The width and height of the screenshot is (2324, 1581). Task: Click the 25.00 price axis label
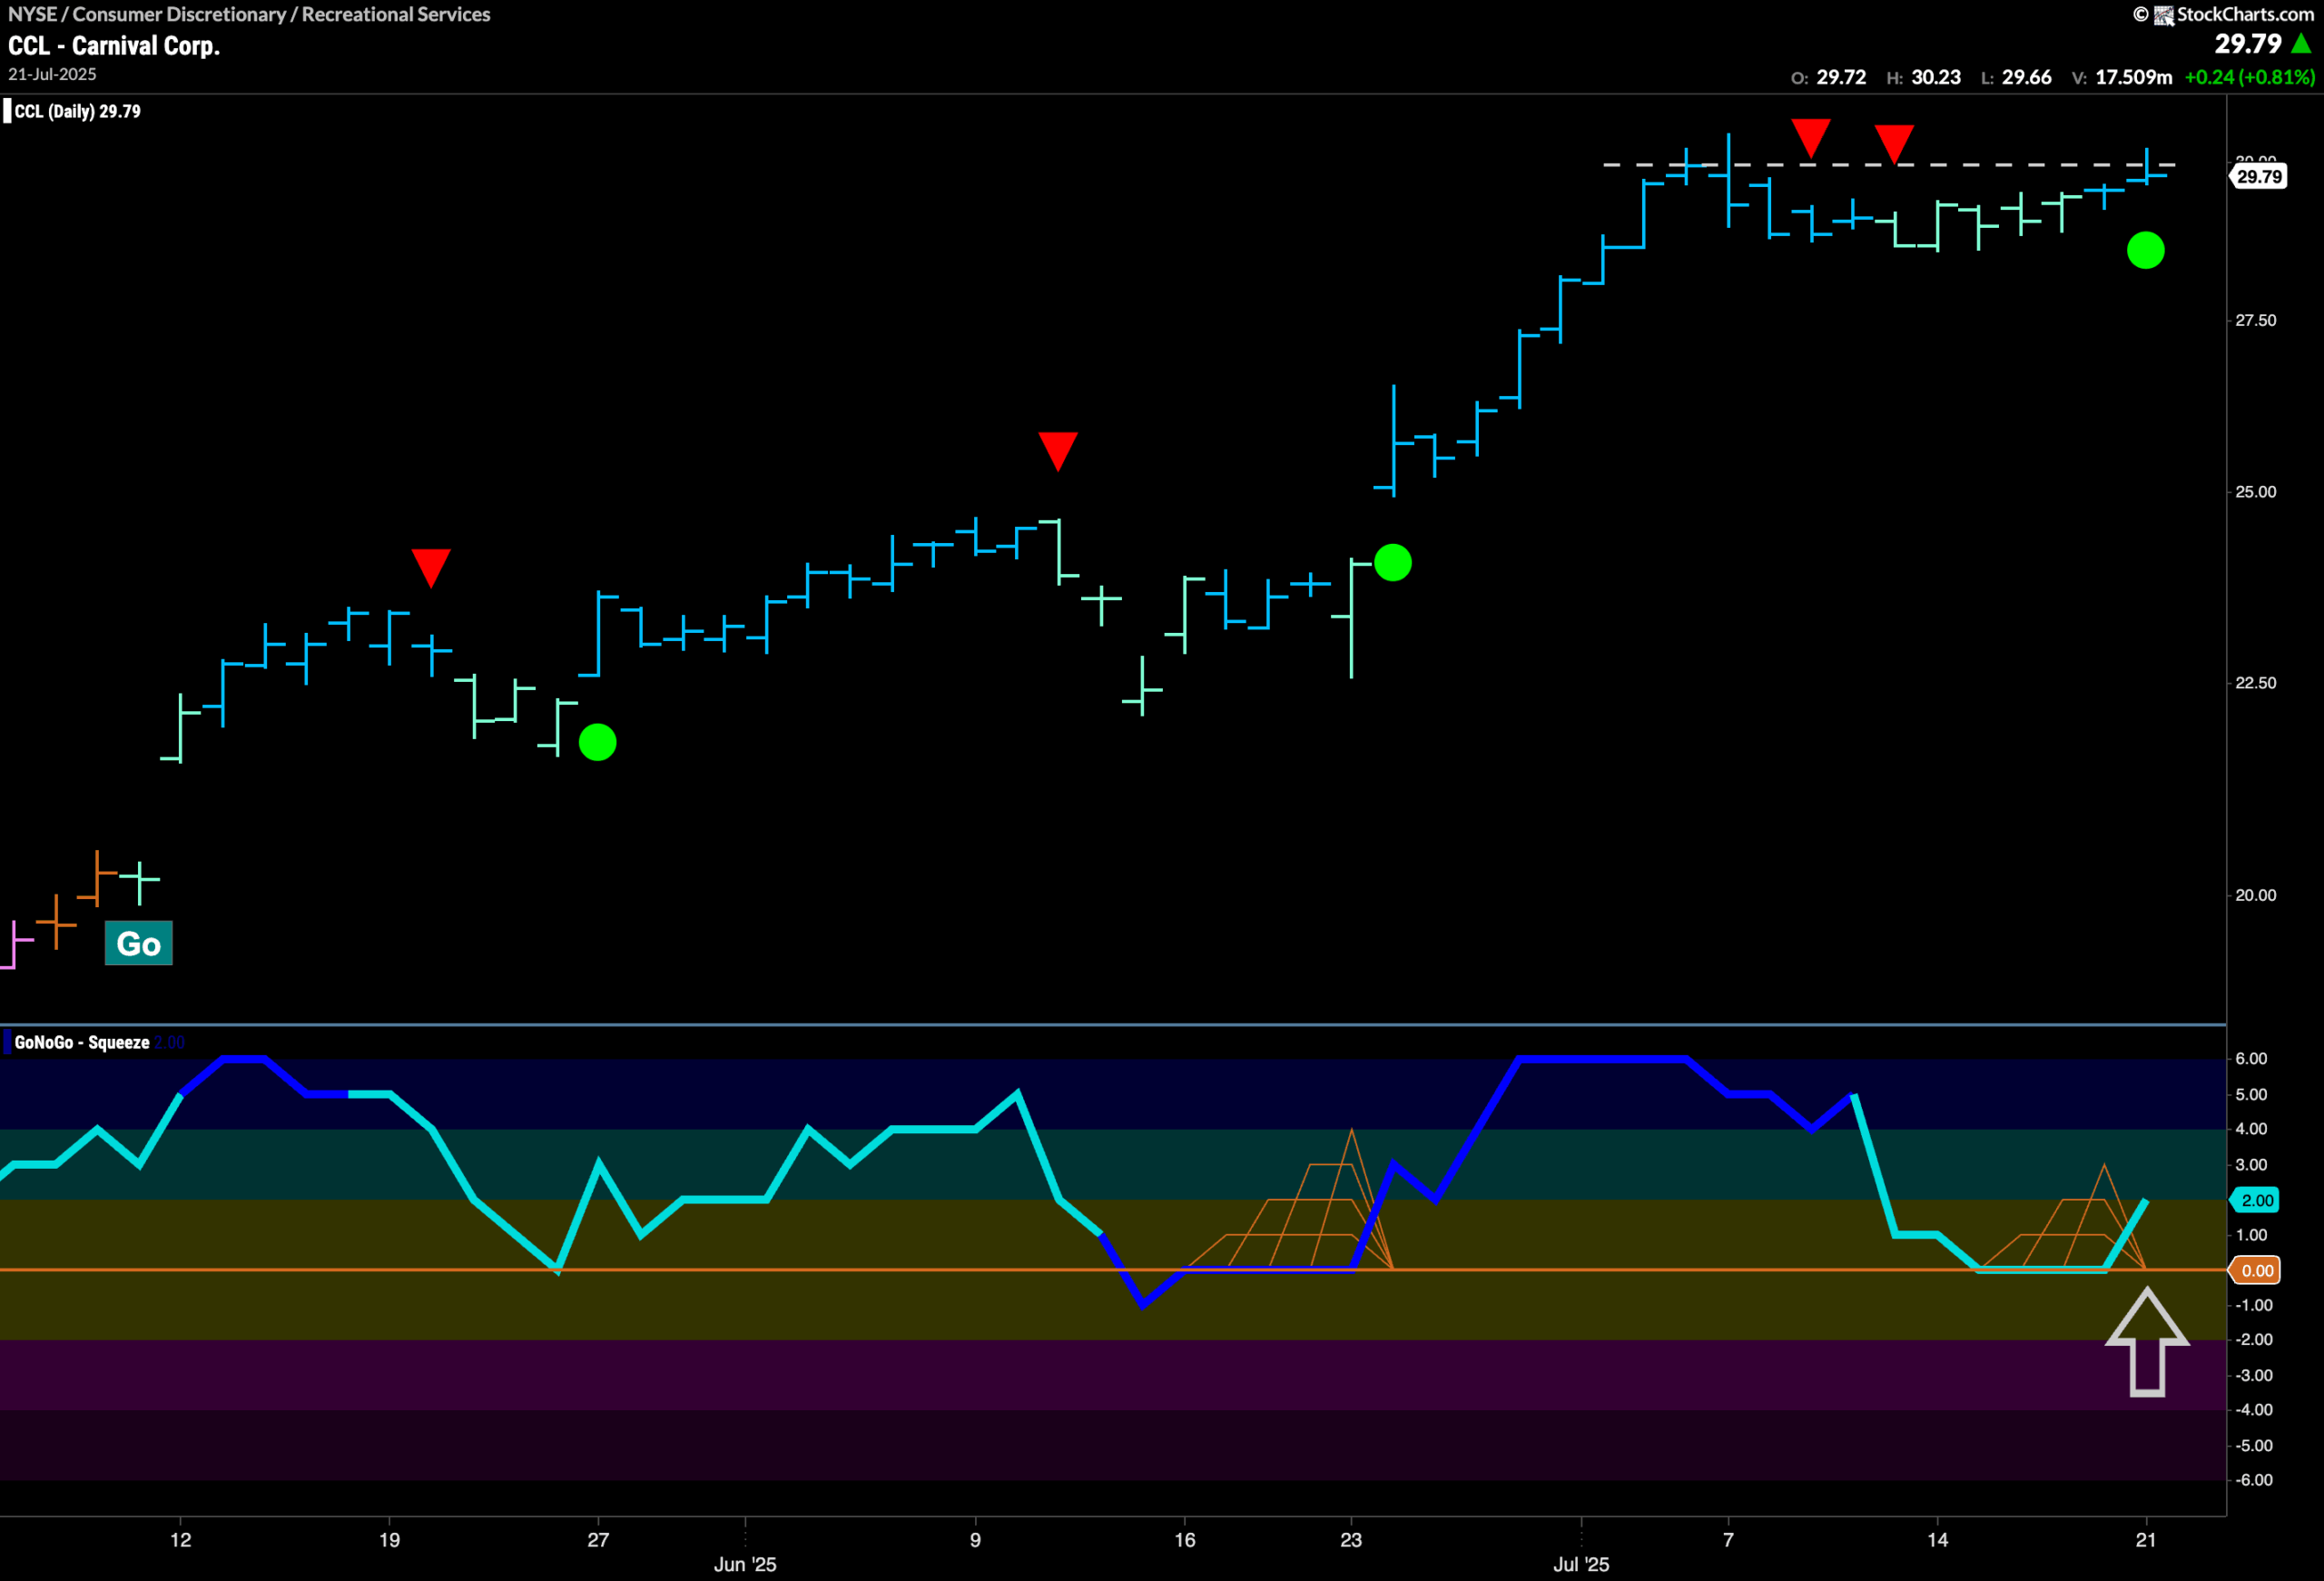(x=2255, y=492)
